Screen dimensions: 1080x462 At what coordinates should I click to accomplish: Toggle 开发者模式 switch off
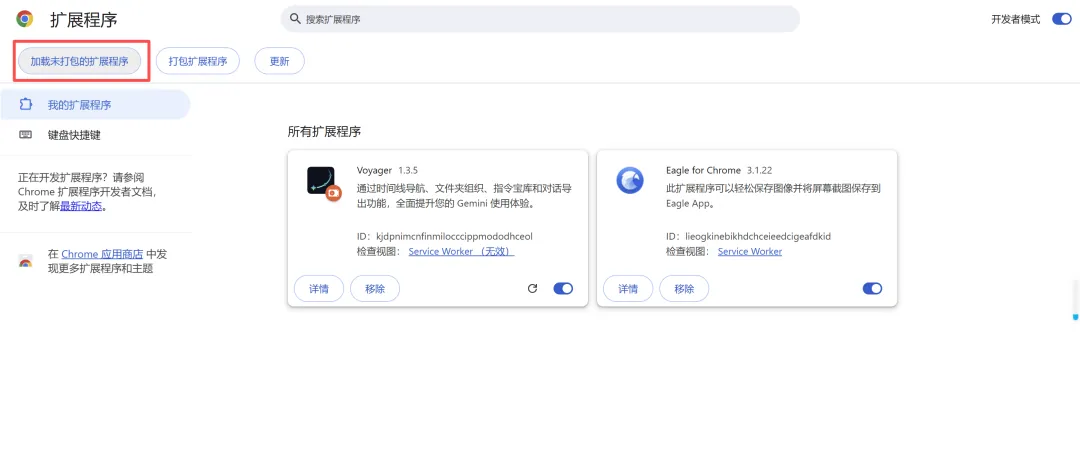coord(1061,19)
